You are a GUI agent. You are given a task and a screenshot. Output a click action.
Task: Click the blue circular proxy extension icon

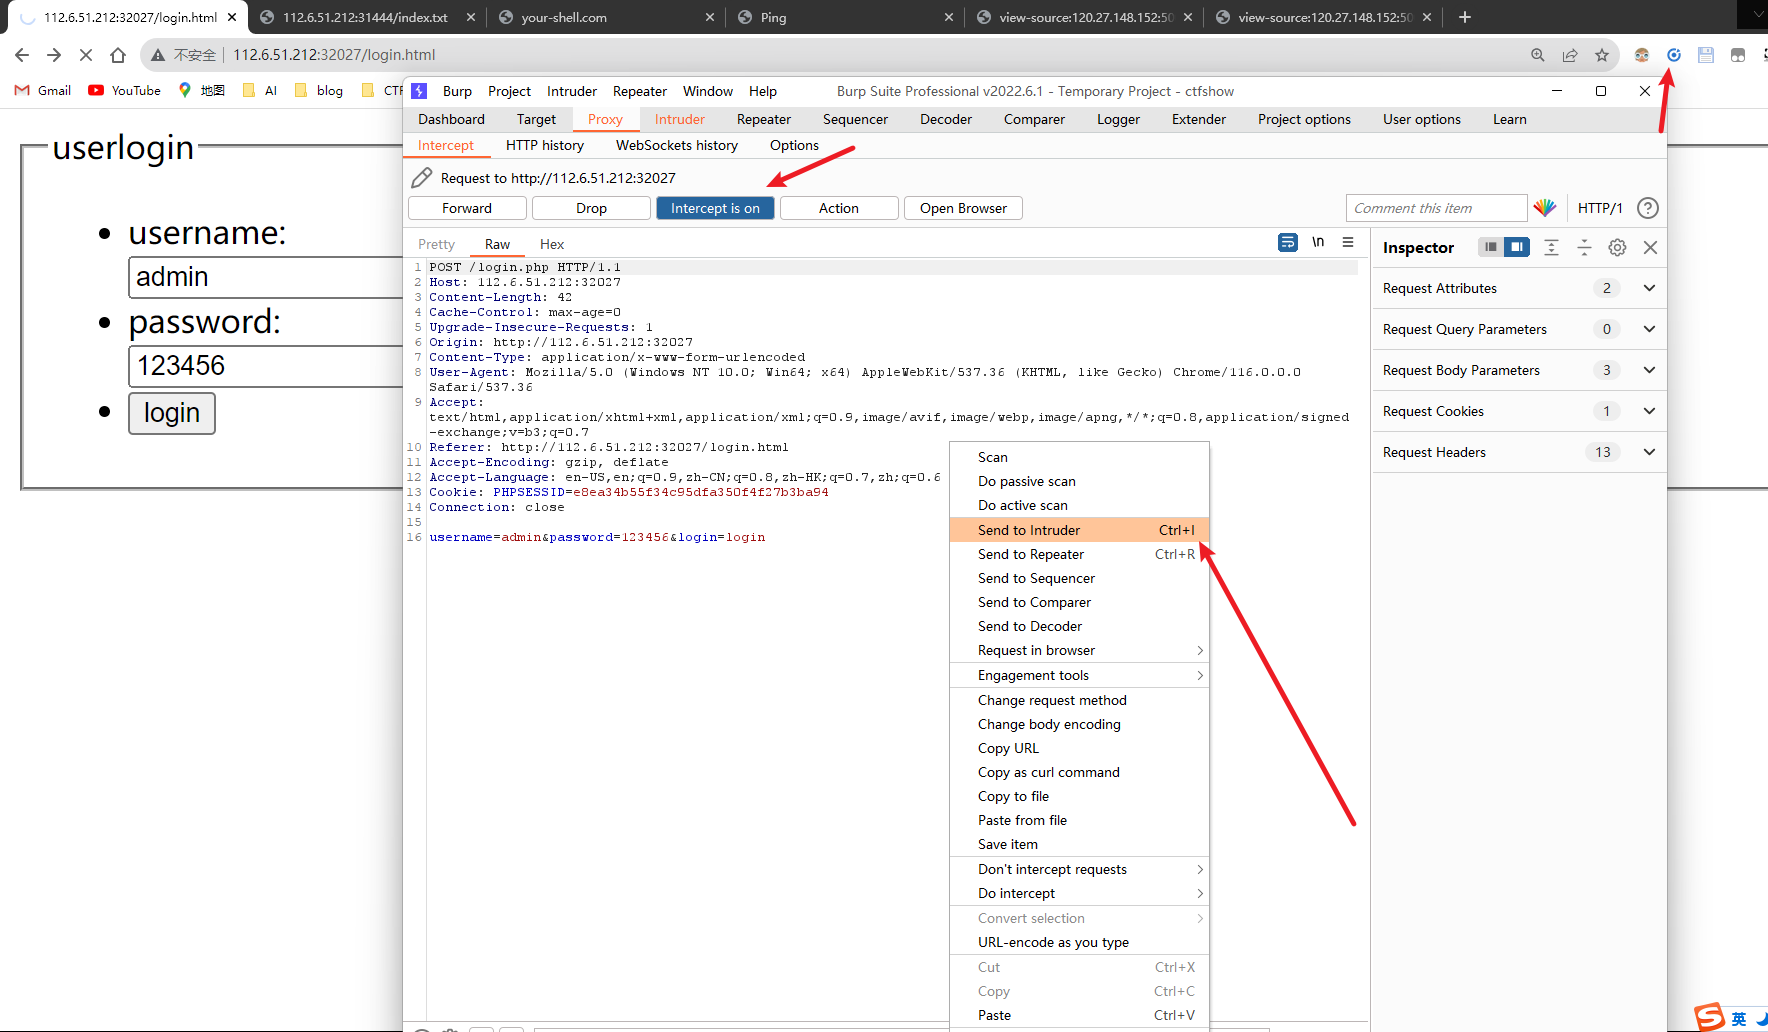(x=1674, y=55)
